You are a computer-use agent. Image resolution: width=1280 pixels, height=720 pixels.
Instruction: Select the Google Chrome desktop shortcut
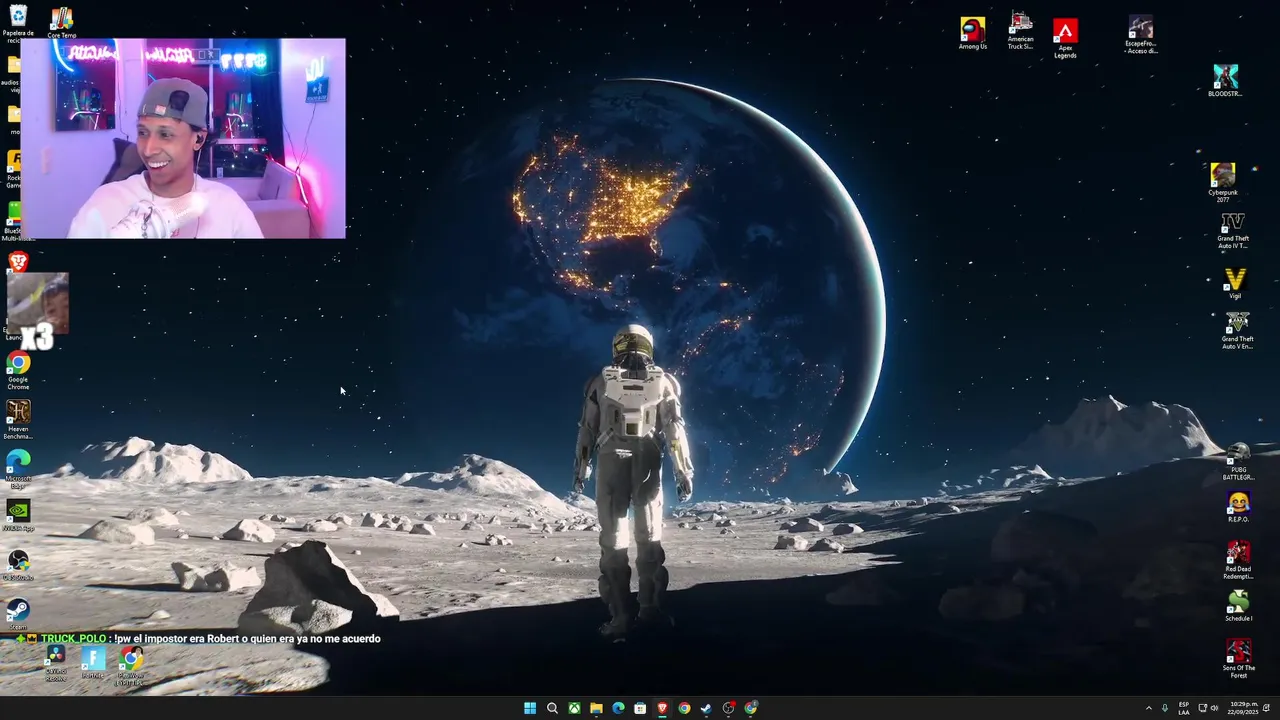click(x=18, y=370)
